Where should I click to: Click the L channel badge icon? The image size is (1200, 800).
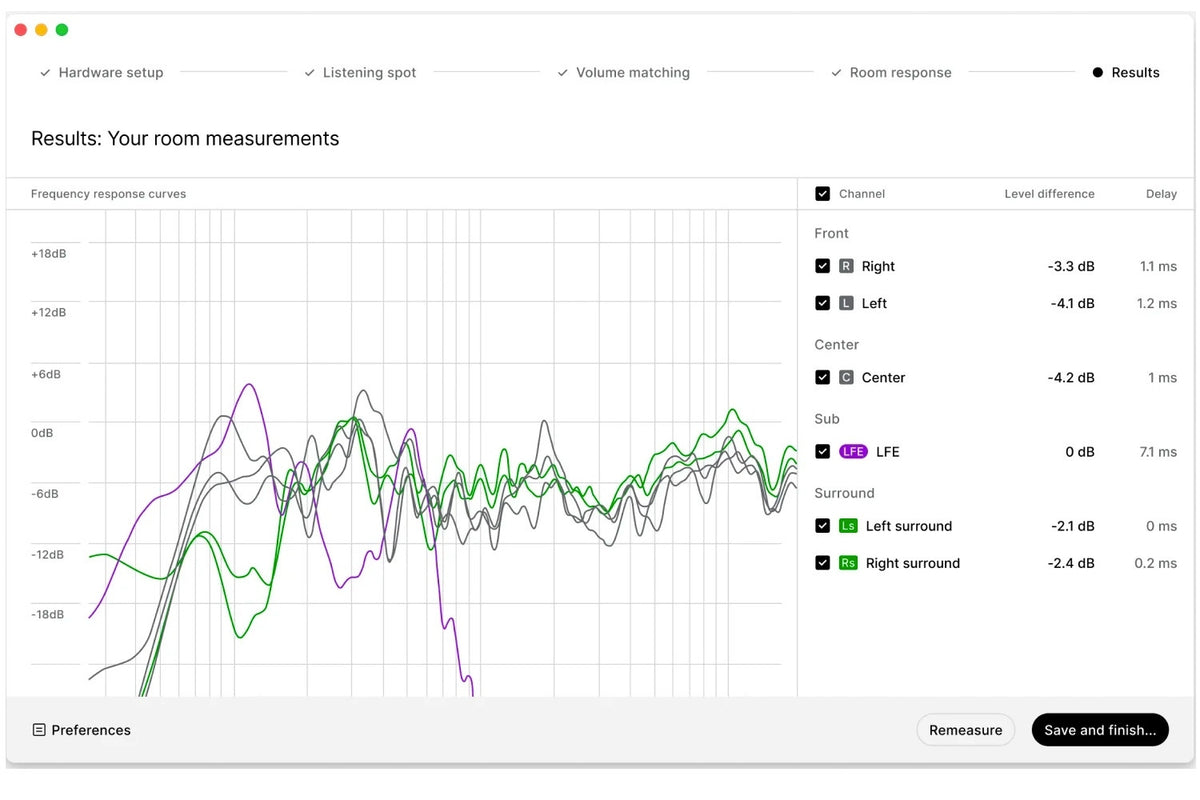846,303
